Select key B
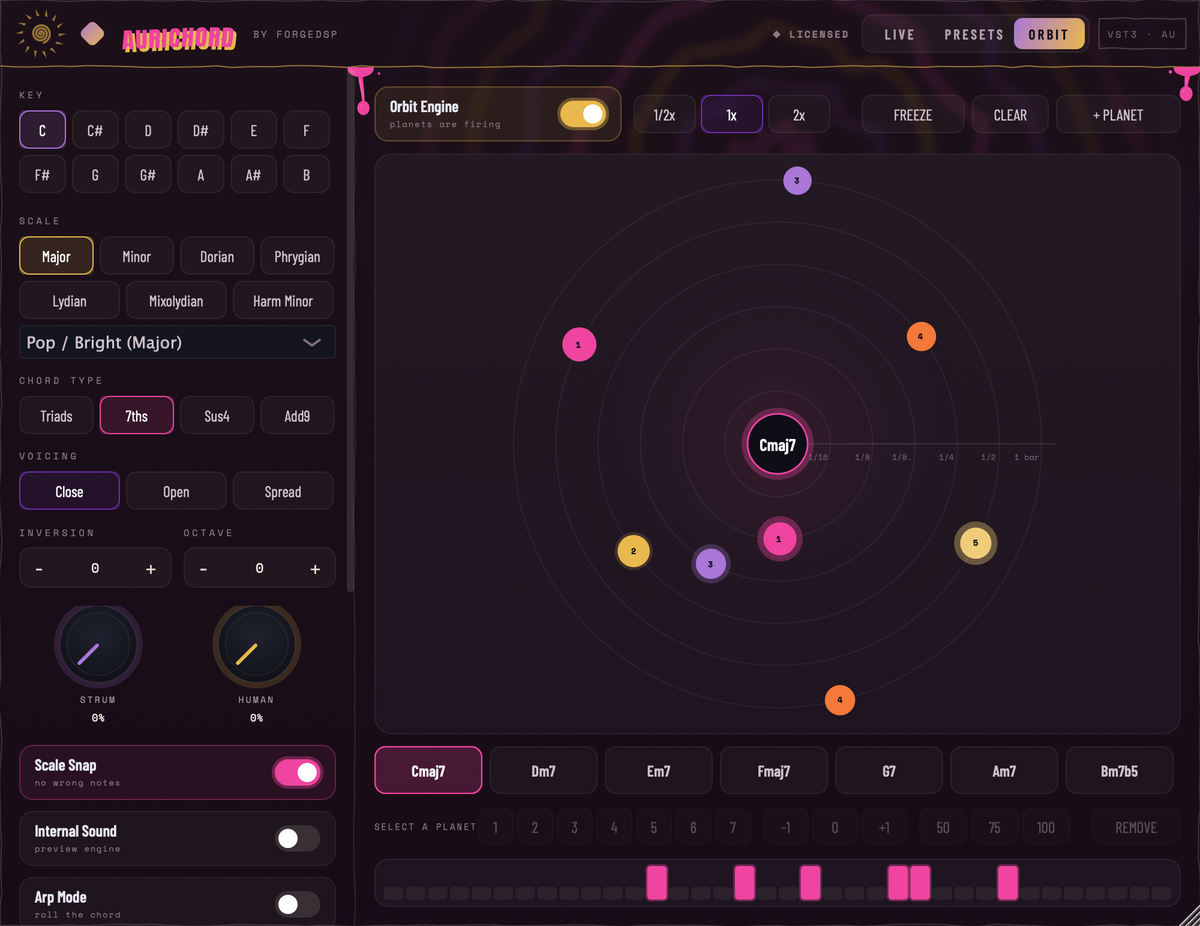This screenshot has height=926, width=1200. click(x=306, y=174)
